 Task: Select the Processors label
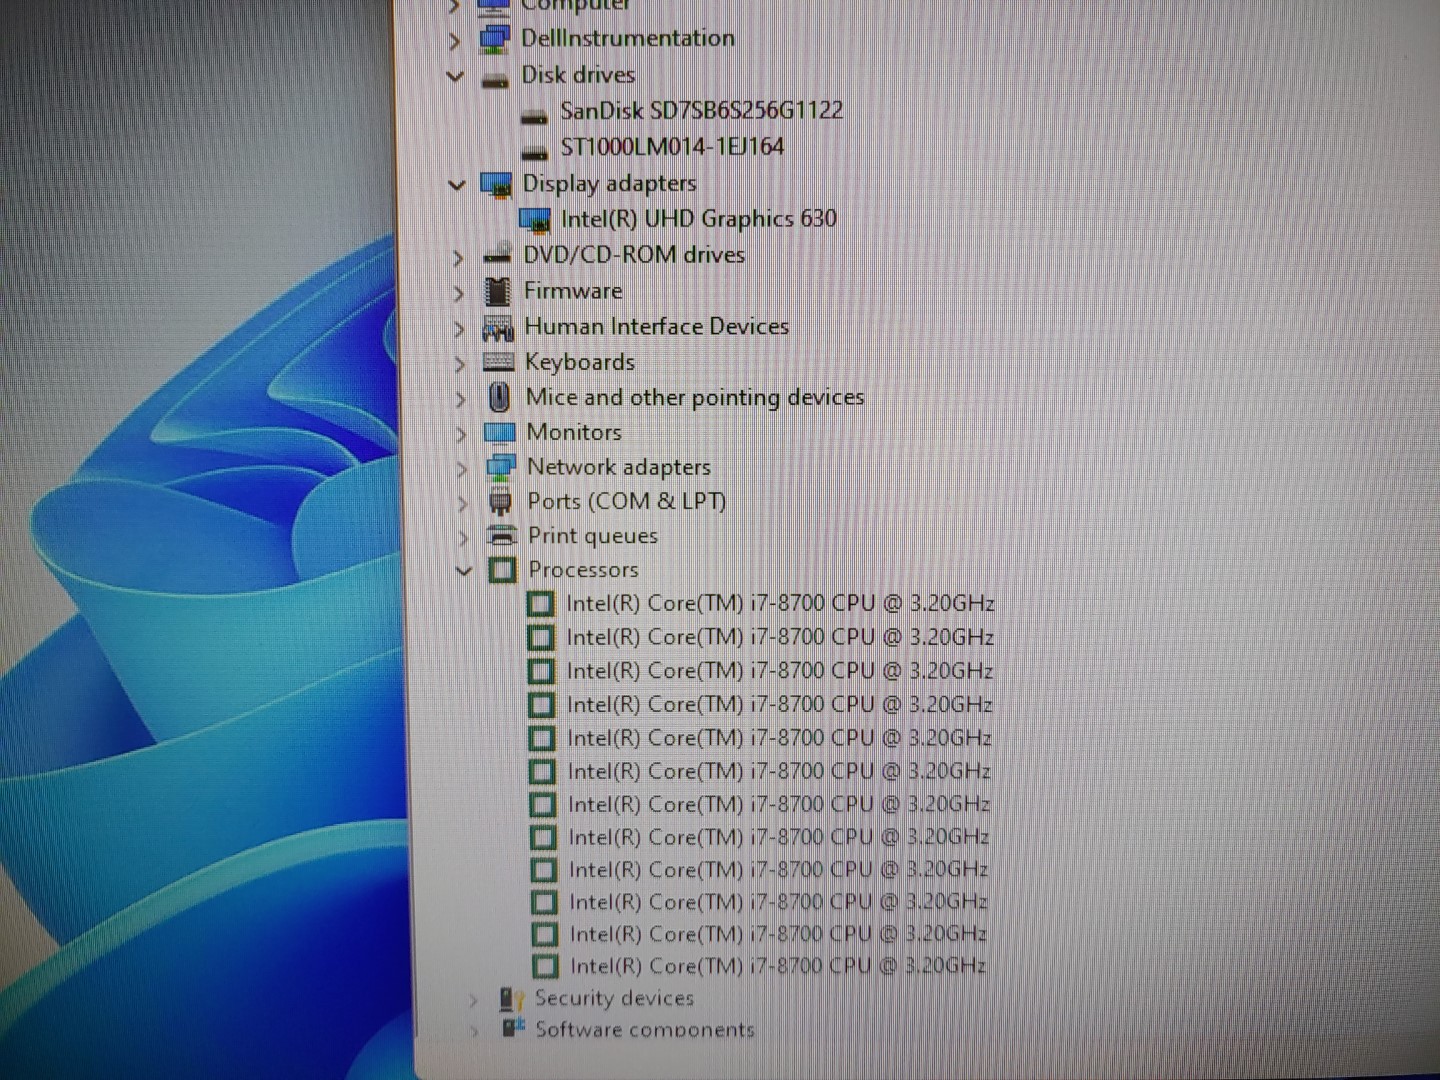tap(583, 569)
